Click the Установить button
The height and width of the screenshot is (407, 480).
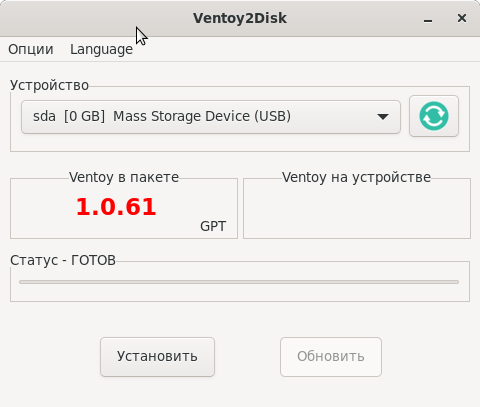[x=157, y=357]
